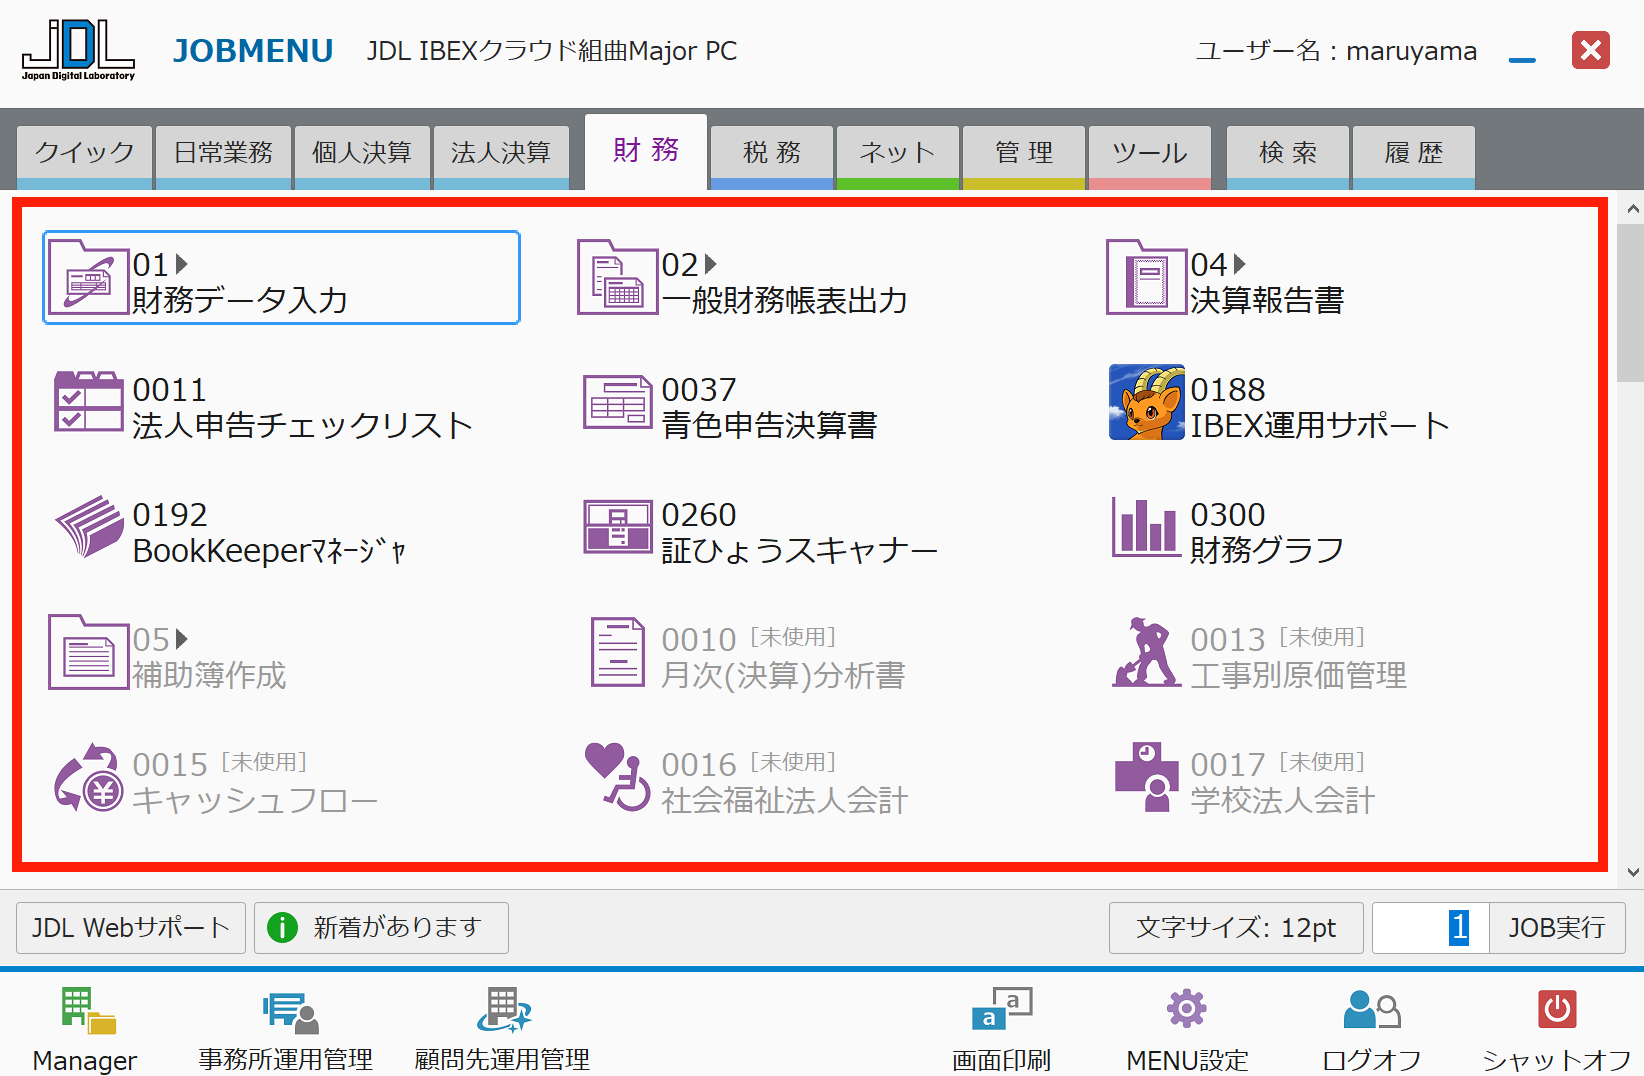The image size is (1644, 1076).
Task: Expand the 01 submenu arrow
Action: coord(182,264)
